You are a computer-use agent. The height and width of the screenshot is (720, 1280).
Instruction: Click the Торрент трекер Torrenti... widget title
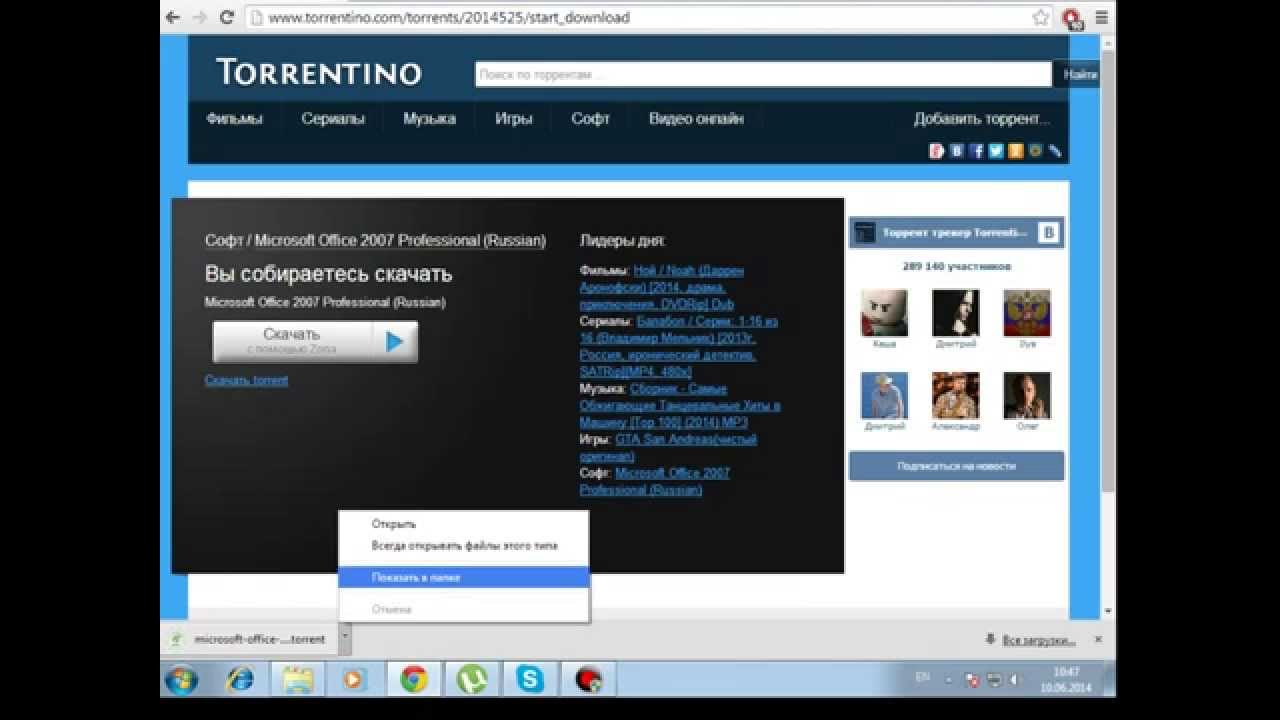pos(954,233)
